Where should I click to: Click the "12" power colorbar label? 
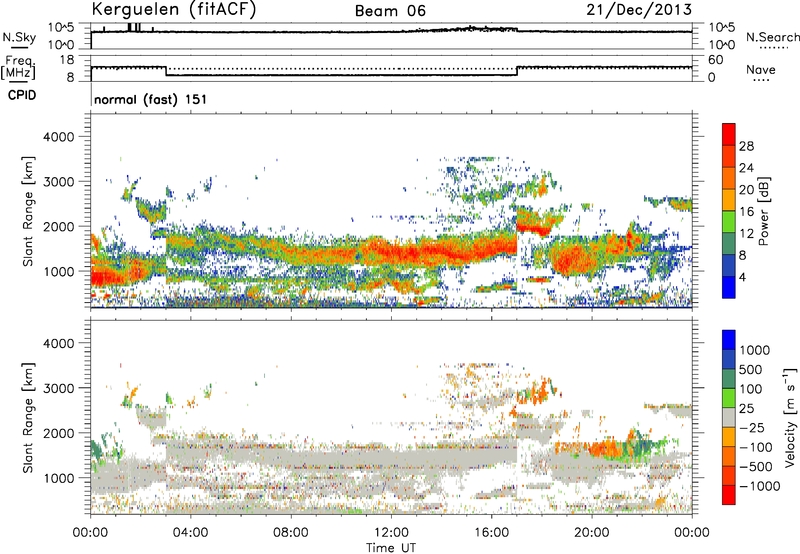click(x=746, y=234)
